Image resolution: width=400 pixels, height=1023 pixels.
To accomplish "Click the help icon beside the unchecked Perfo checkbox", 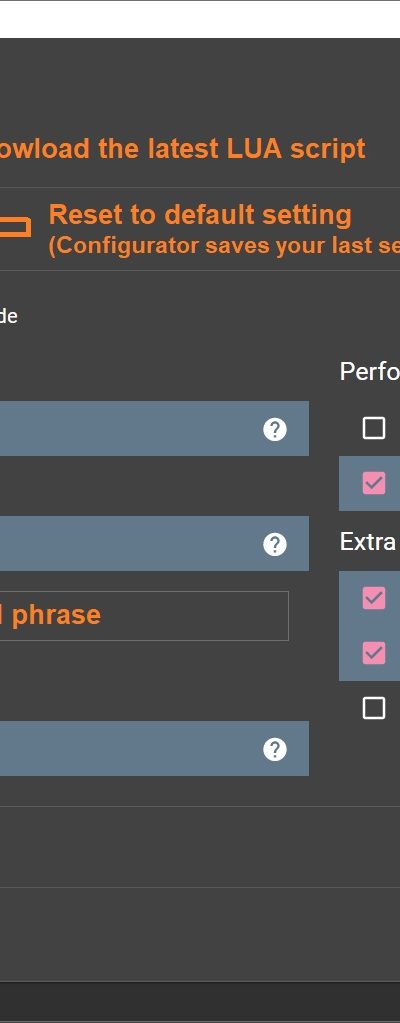I will 275,429.
